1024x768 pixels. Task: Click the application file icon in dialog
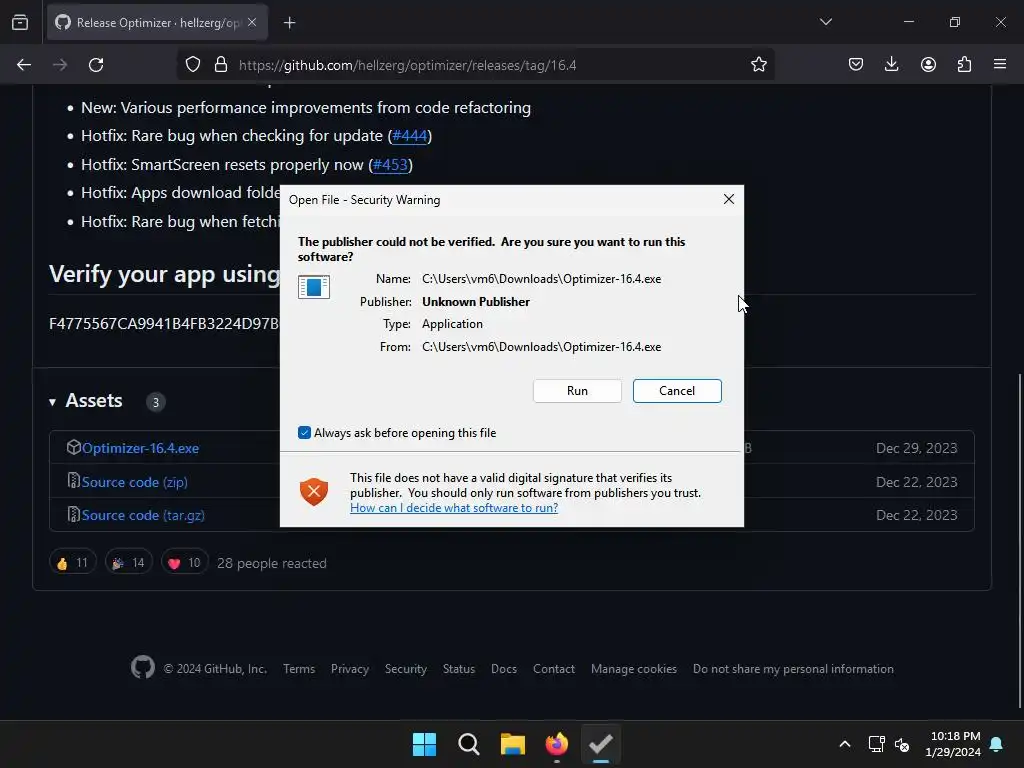314,287
